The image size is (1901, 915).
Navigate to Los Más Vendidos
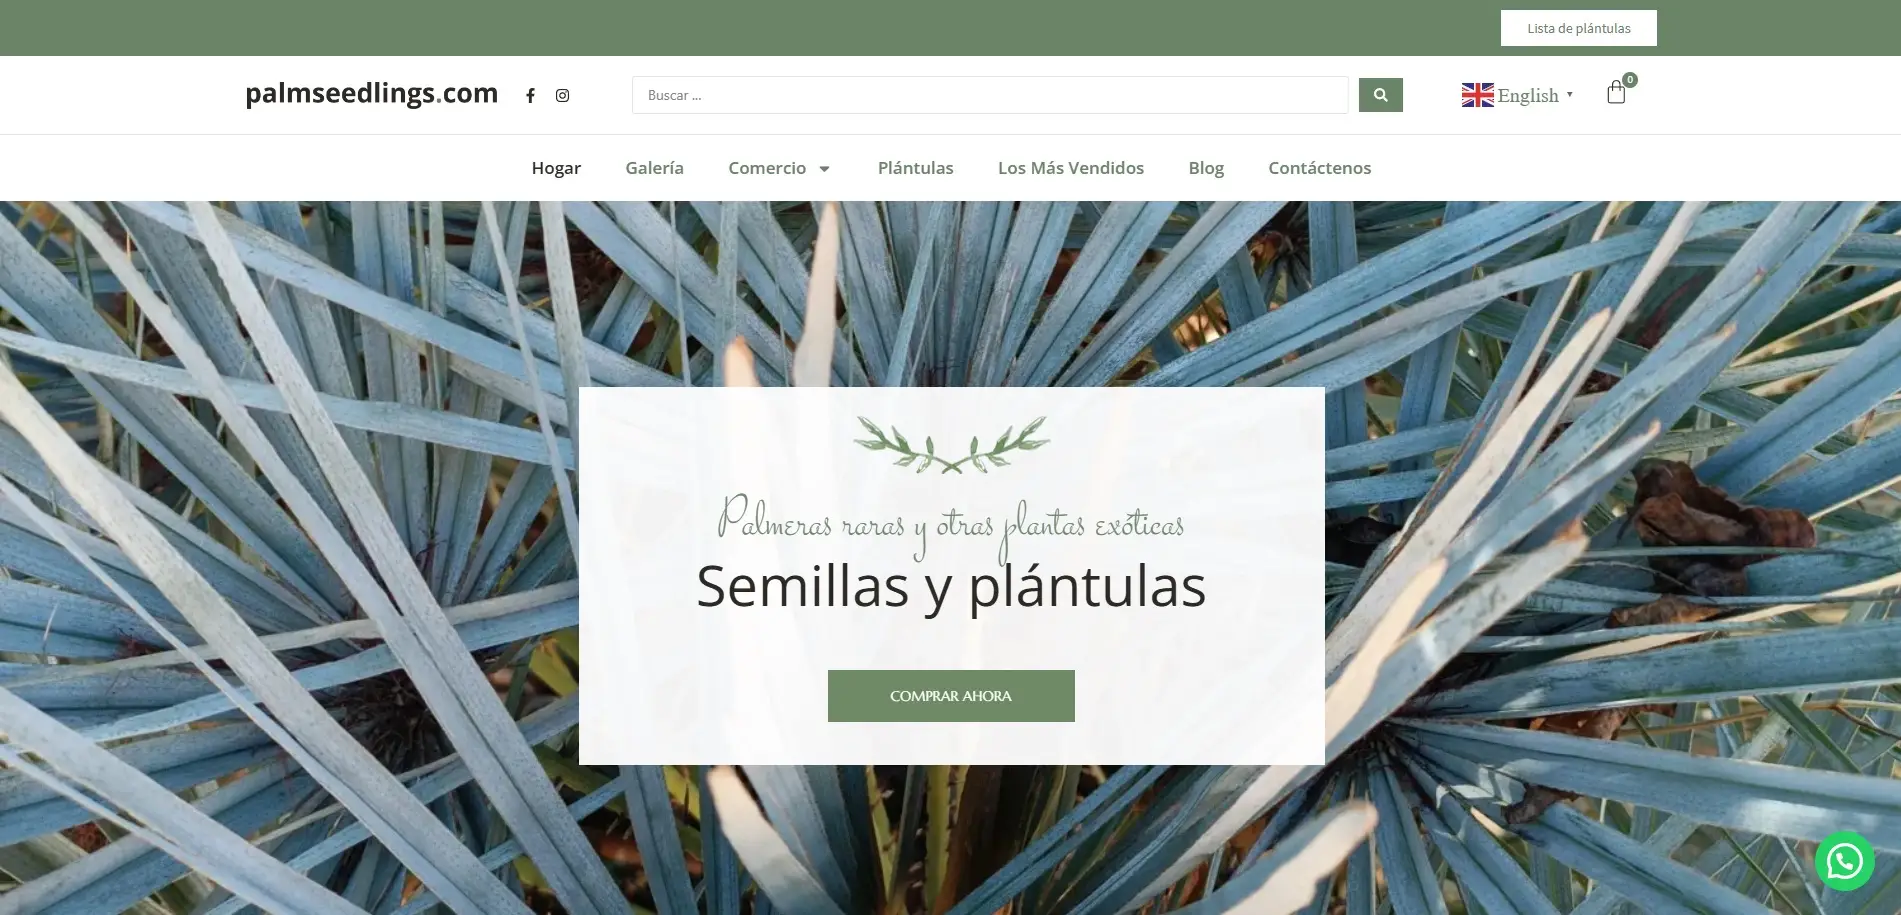click(x=1071, y=168)
